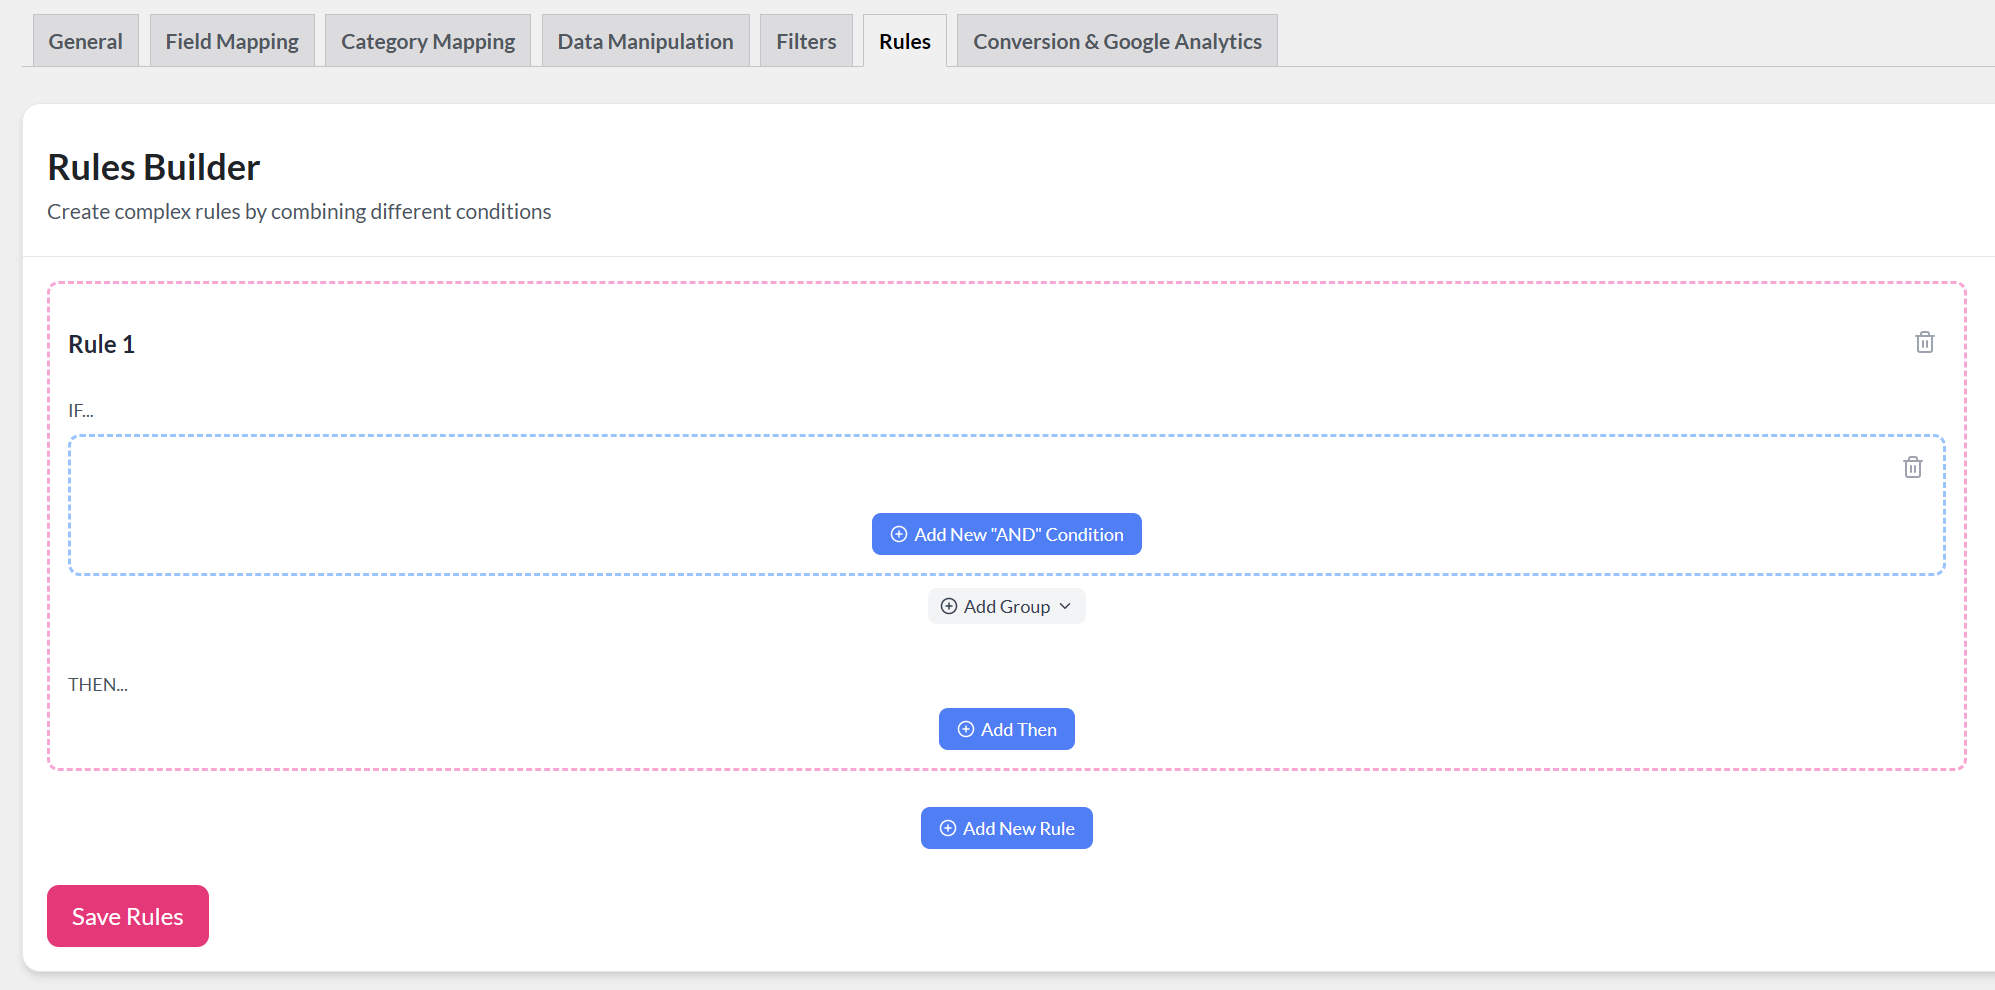Open Conversion & Google Analytics tab
This screenshot has width=1995, height=990.
[1117, 42]
